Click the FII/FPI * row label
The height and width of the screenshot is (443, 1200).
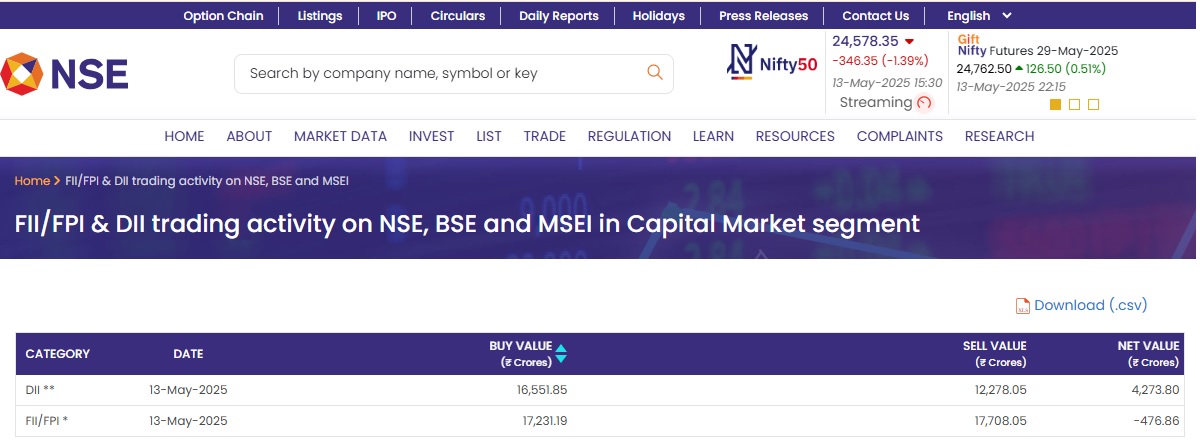pos(47,421)
